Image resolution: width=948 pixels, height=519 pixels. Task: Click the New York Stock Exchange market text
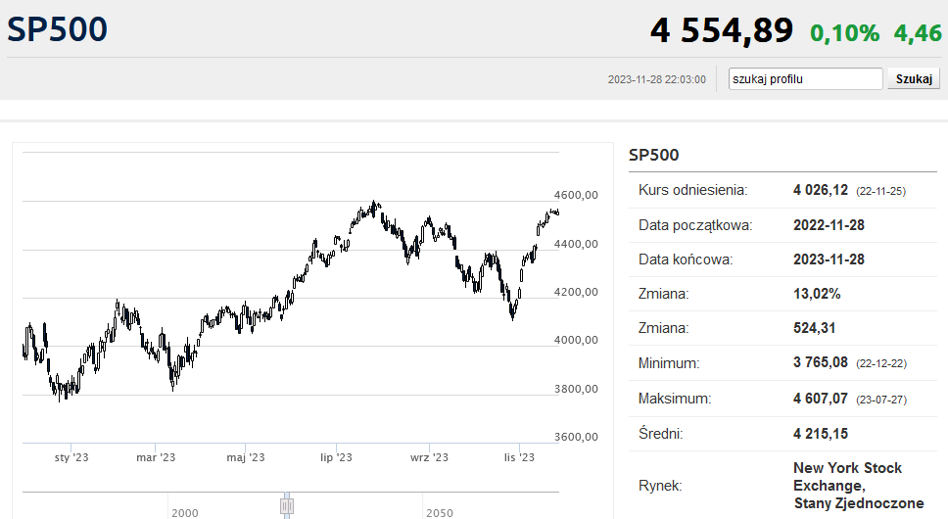tap(859, 485)
